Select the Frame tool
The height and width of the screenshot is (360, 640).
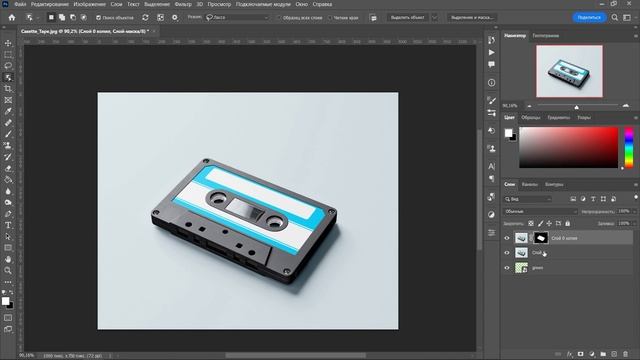pyautogui.click(x=8, y=100)
